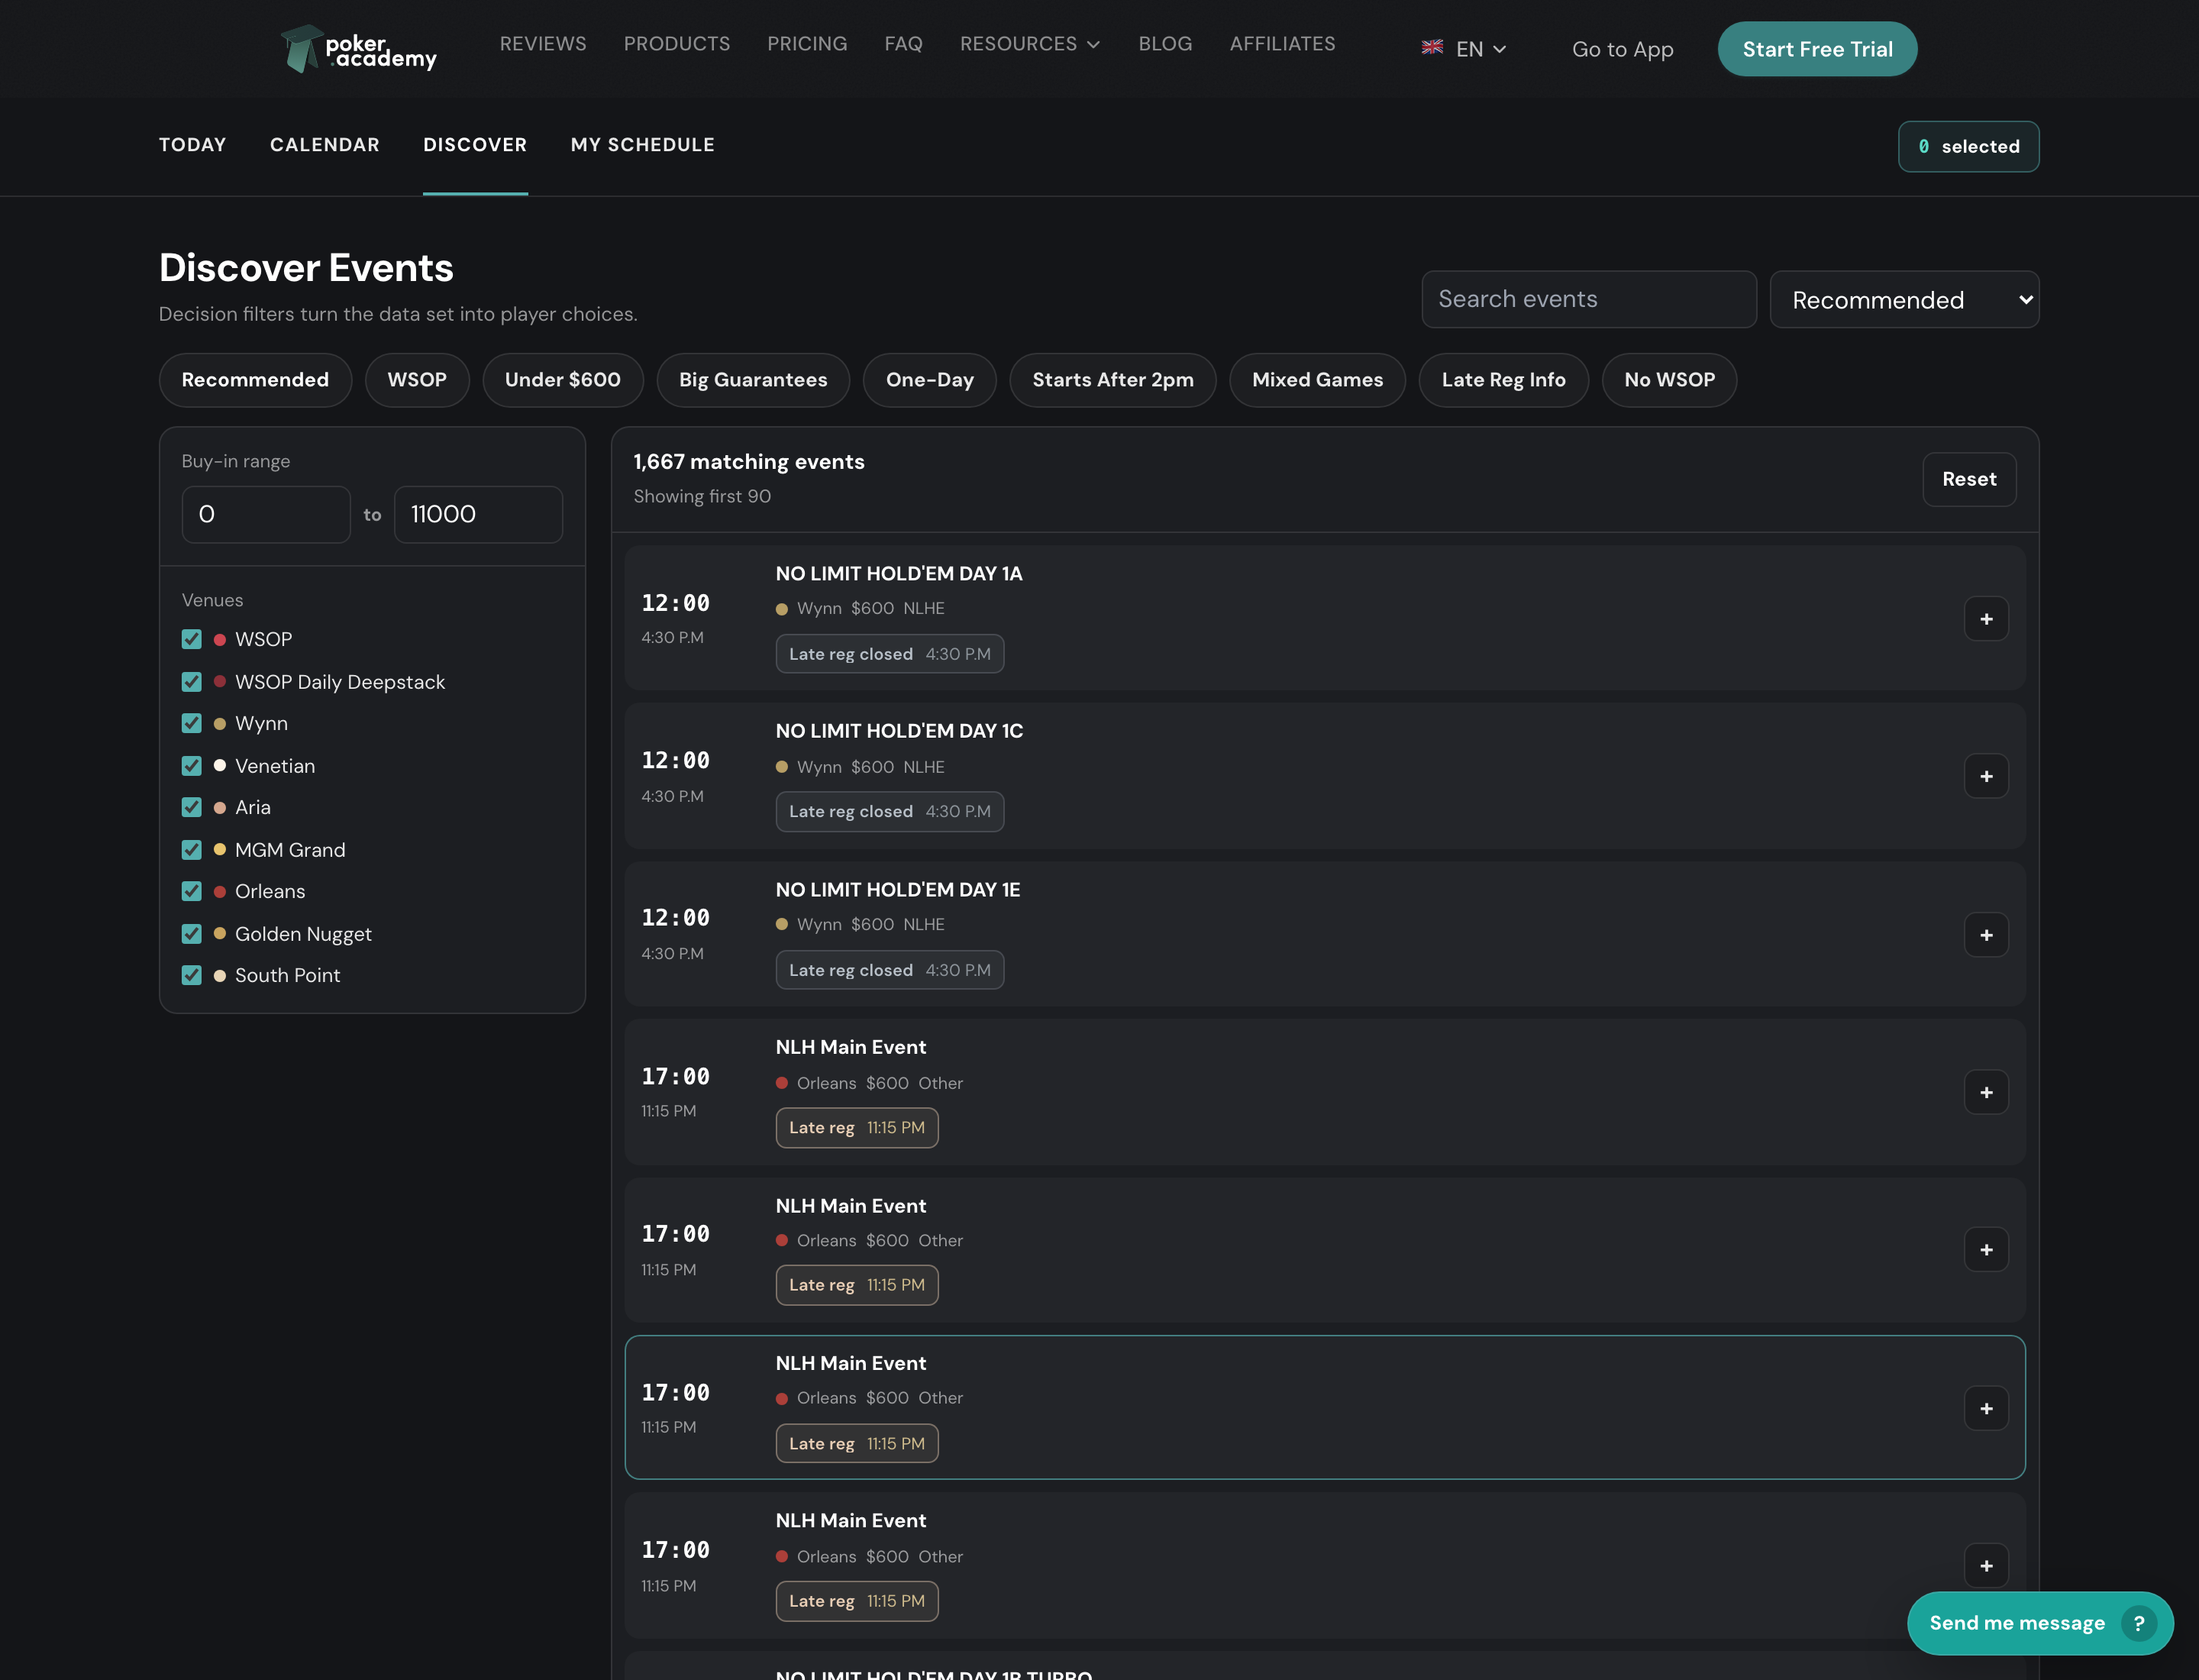Screen dimensions: 2199x1680
Task: Click the Go to App link
Action: 1622,49
